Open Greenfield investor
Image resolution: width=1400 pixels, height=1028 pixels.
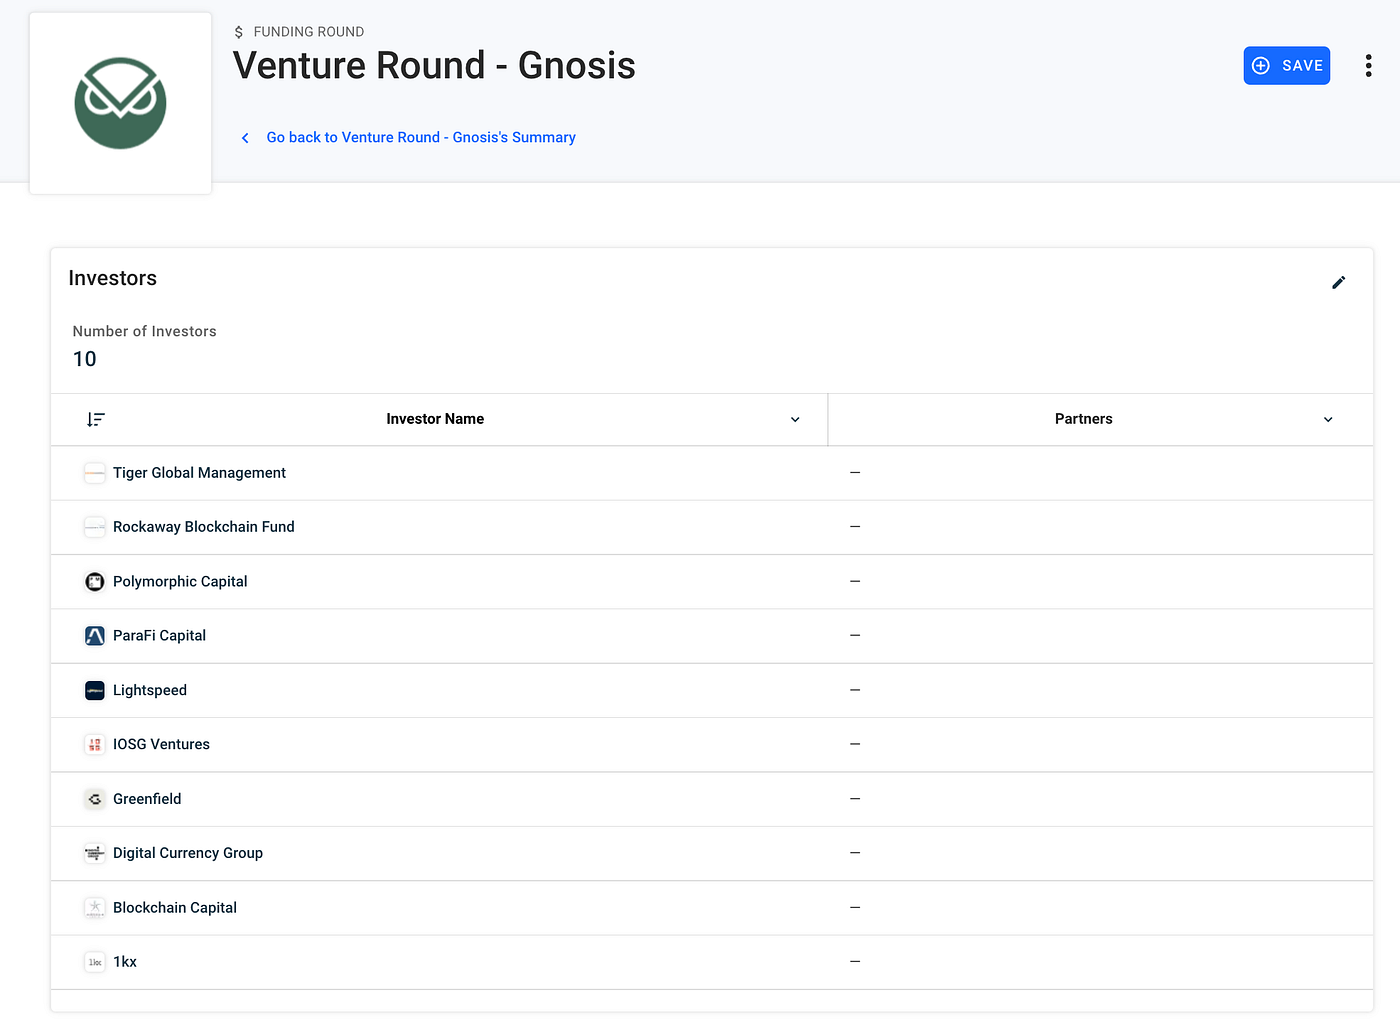tap(147, 799)
